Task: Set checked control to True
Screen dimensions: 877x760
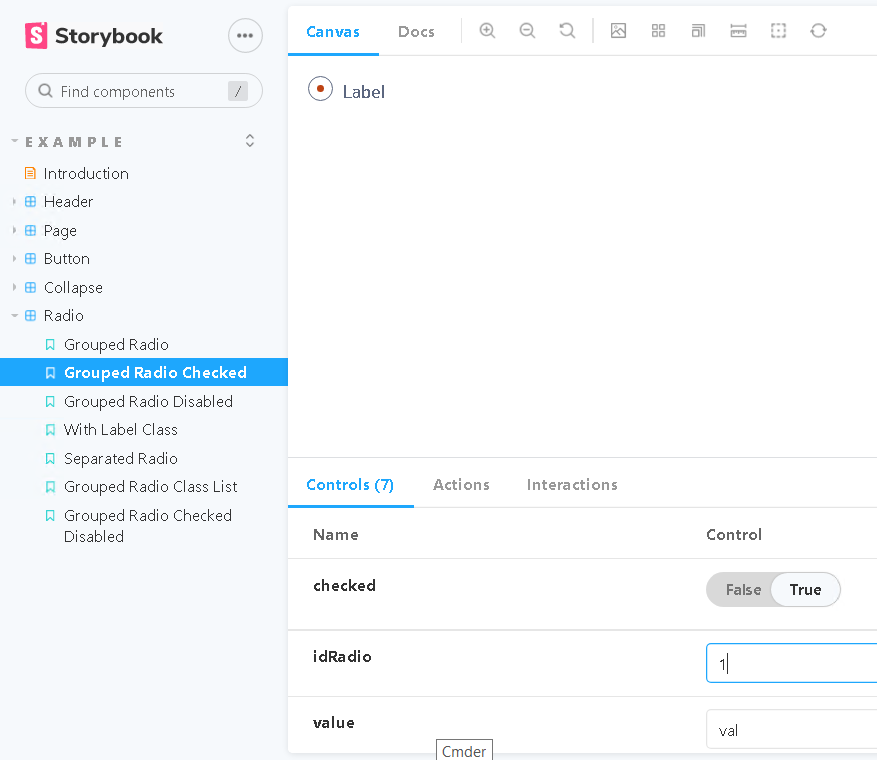Action: (804, 589)
